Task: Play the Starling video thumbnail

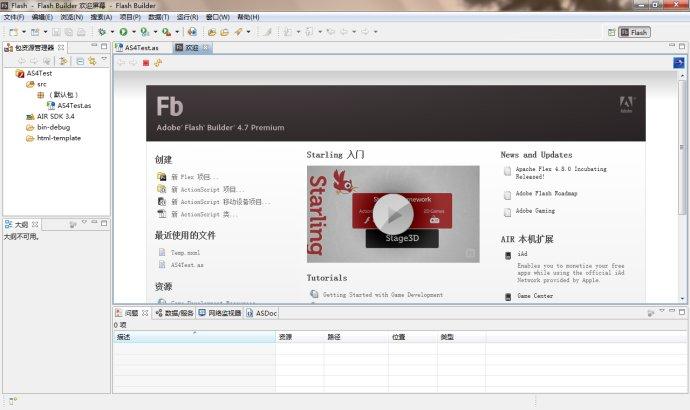Action: [393, 214]
